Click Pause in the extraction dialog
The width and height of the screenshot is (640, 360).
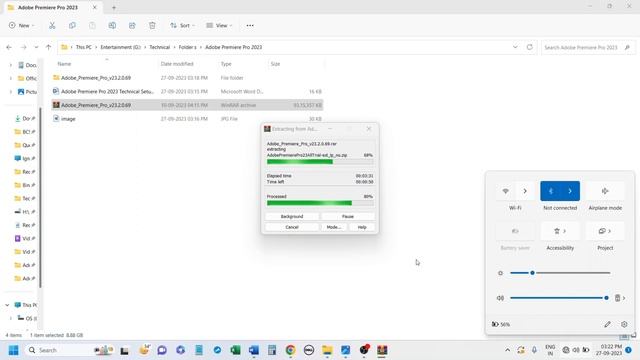click(348, 216)
